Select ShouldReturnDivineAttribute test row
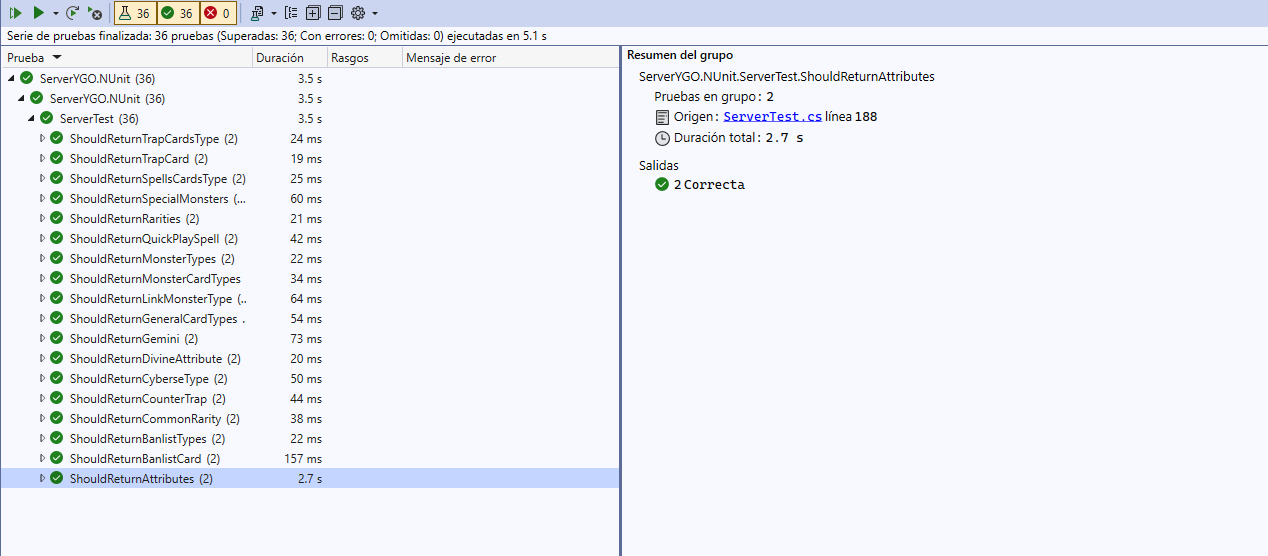1268x556 pixels. click(310, 358)
